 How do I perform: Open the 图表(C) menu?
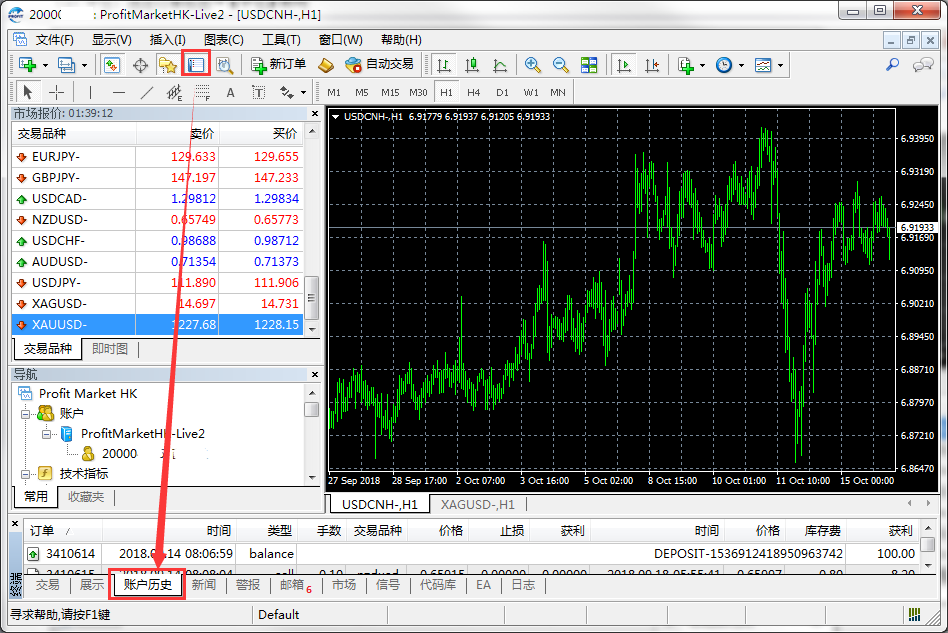[223, 40]
